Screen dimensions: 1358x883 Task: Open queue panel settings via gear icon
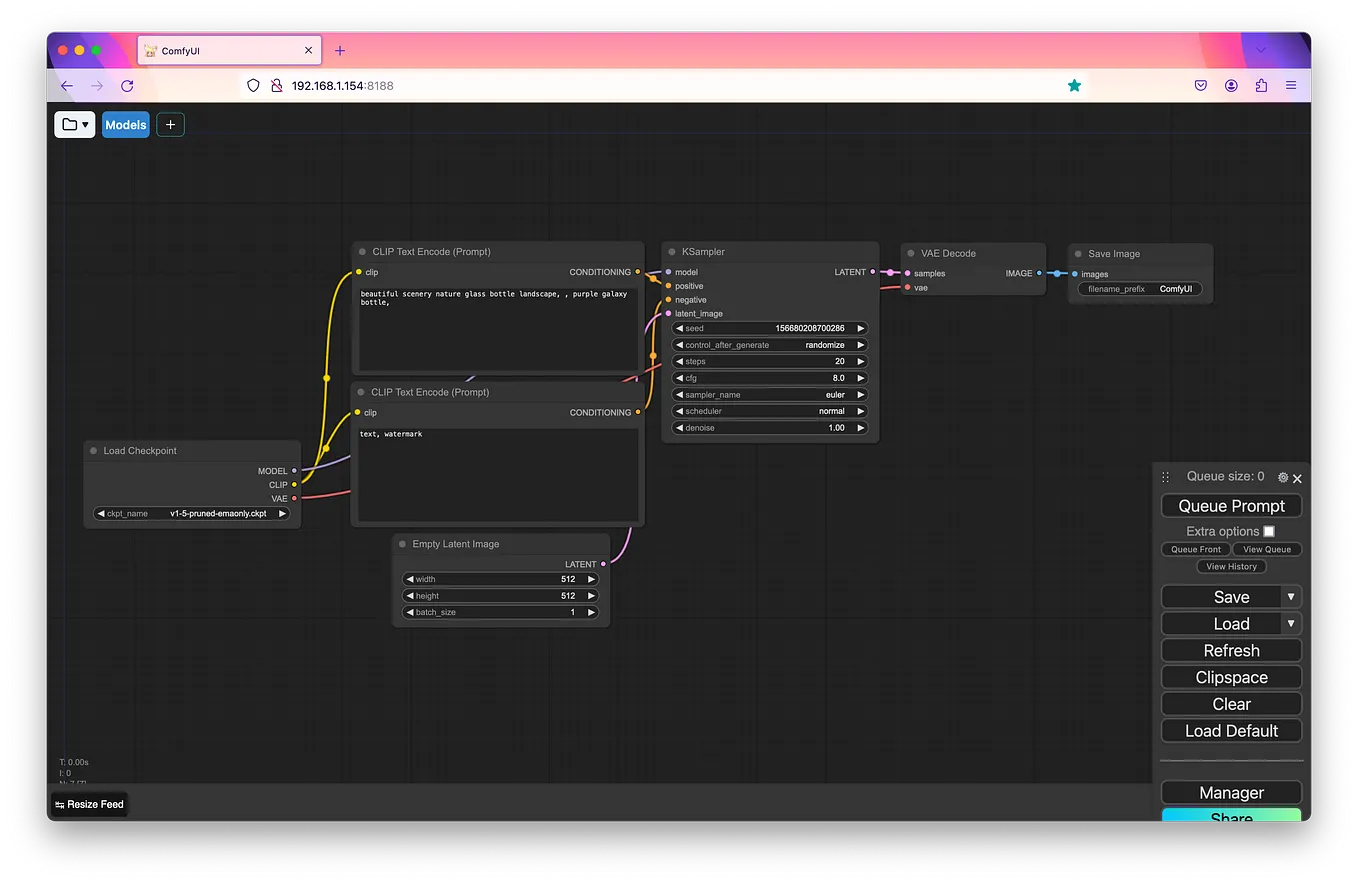pyautogui.click(x=1282, y=477)
